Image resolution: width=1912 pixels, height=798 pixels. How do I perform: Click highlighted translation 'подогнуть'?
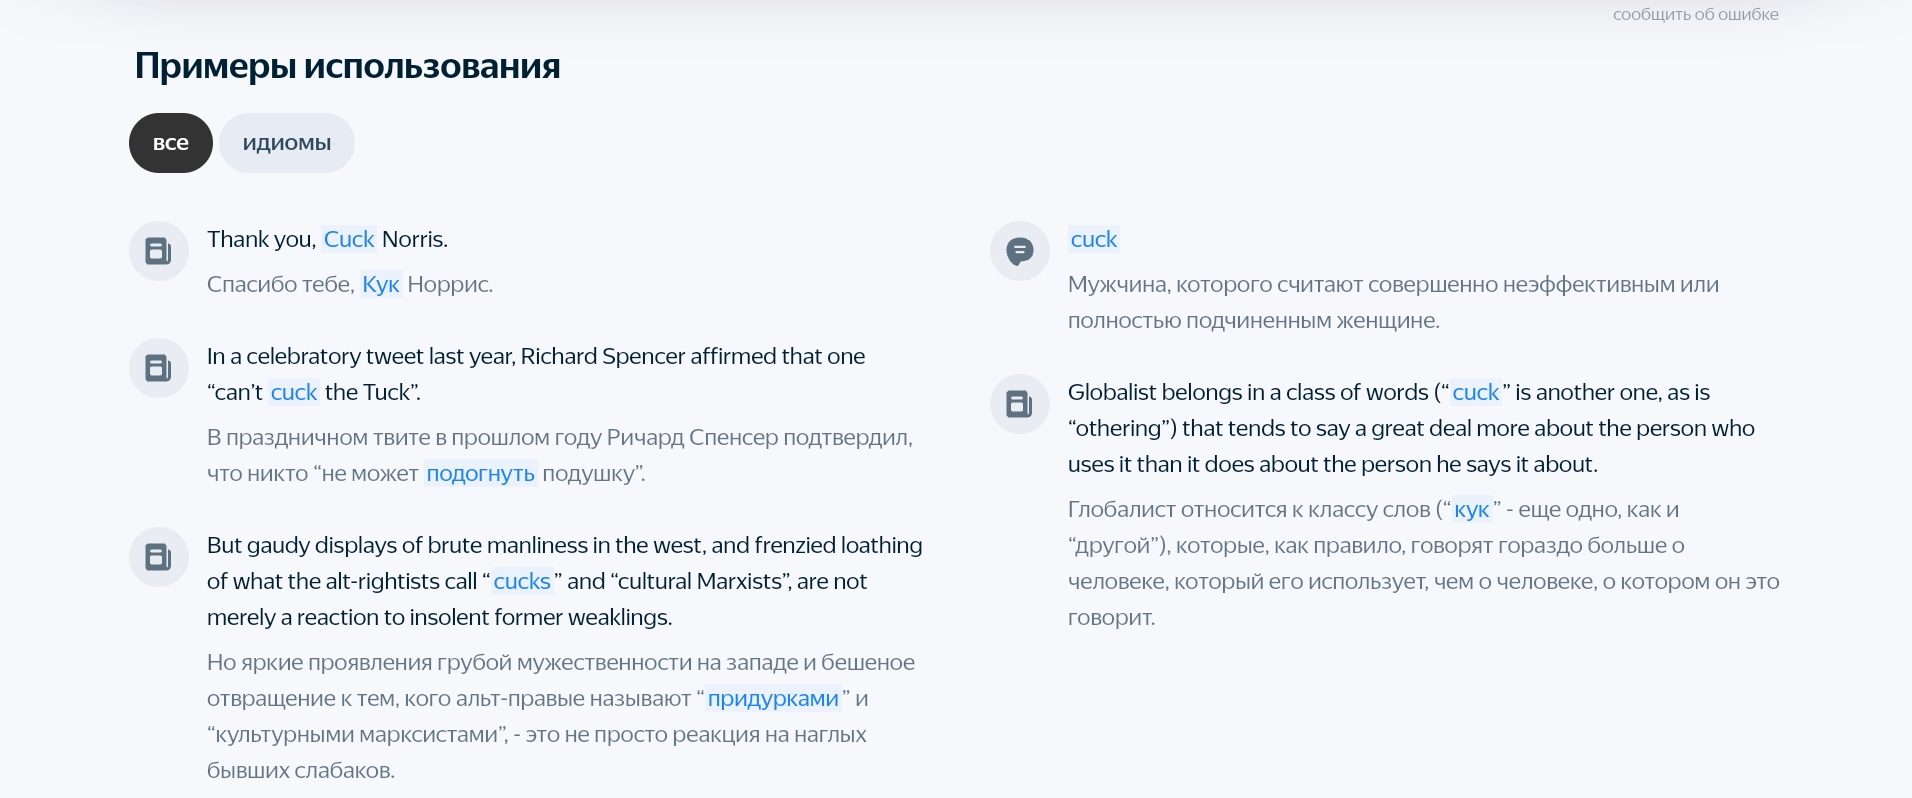481,473
